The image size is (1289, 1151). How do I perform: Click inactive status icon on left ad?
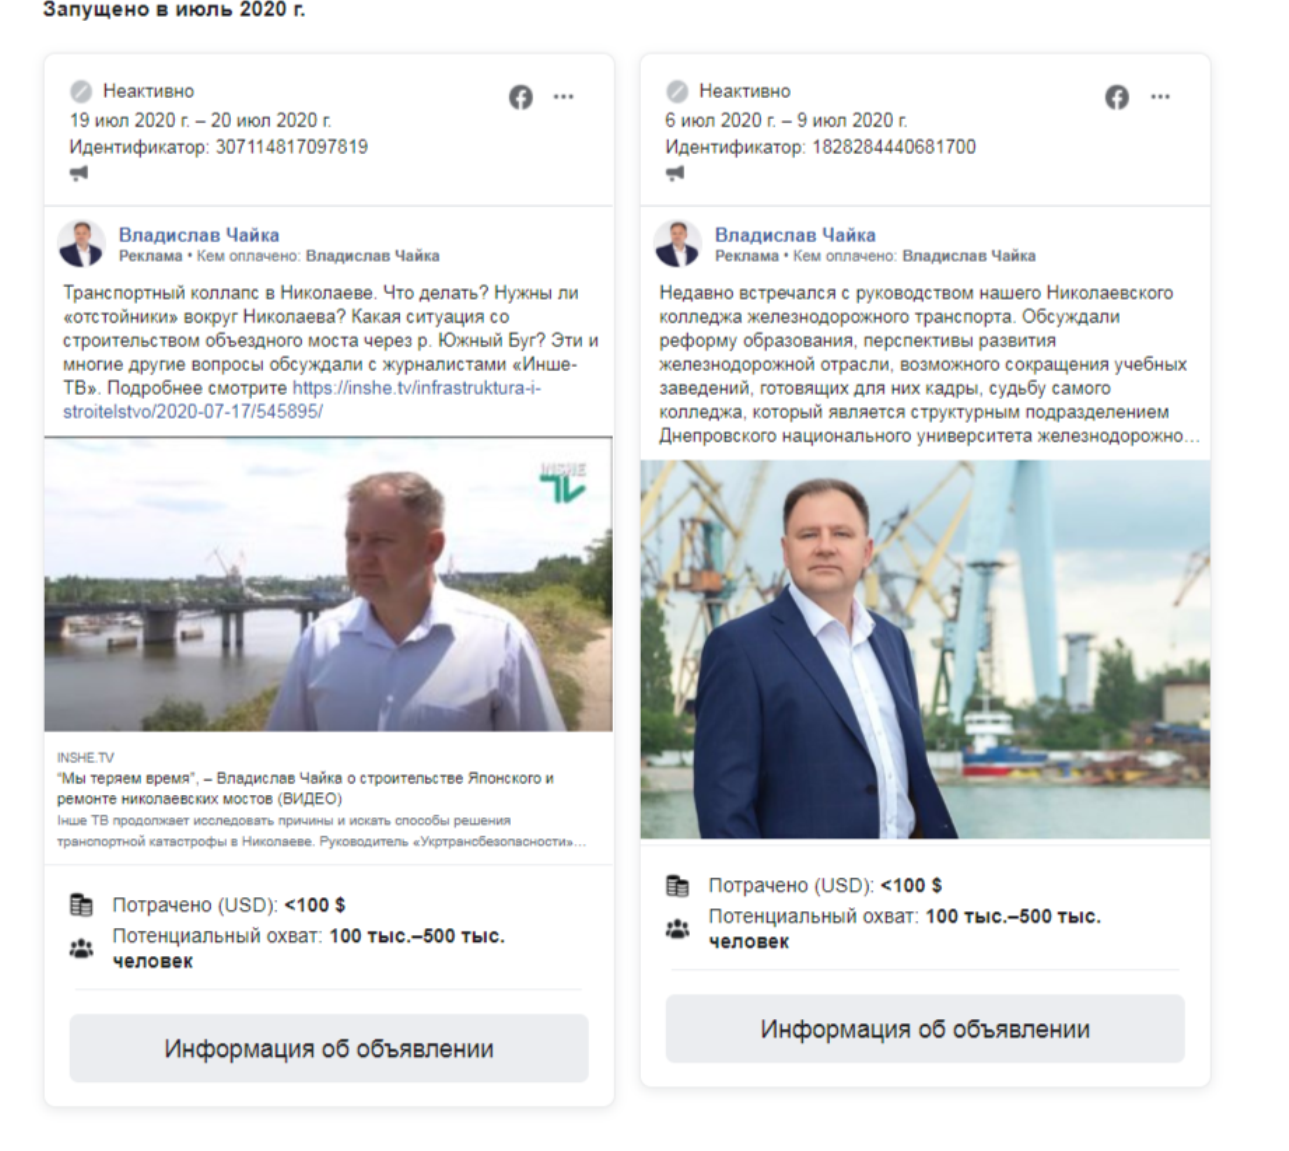(x=81, y=91)
